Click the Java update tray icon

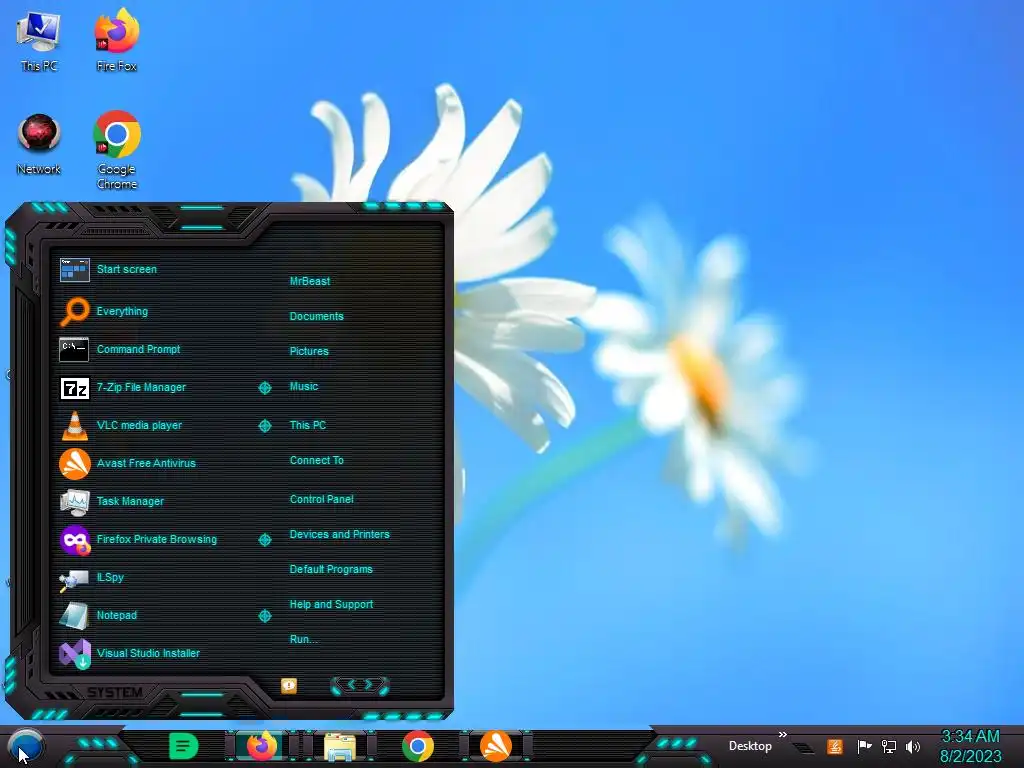tap(835, 746)
